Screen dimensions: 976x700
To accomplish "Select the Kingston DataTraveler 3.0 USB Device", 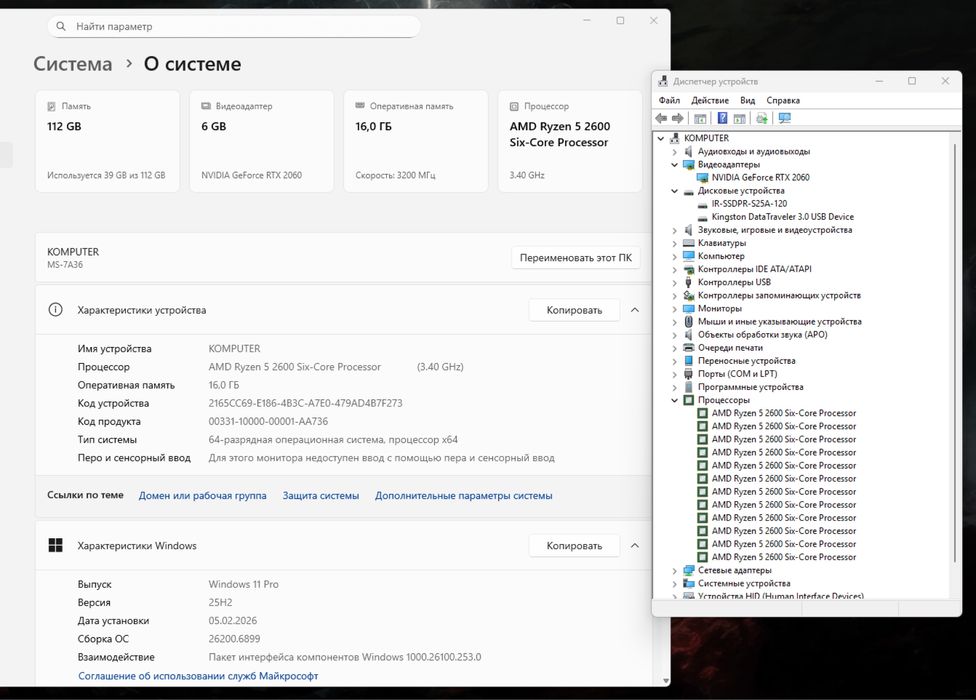I will (x=782, y=216).
